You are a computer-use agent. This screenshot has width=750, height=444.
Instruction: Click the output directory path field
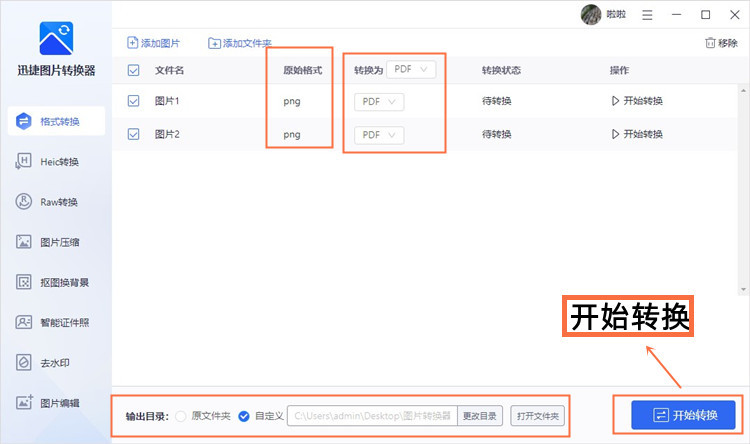click(x=372, y=416)
